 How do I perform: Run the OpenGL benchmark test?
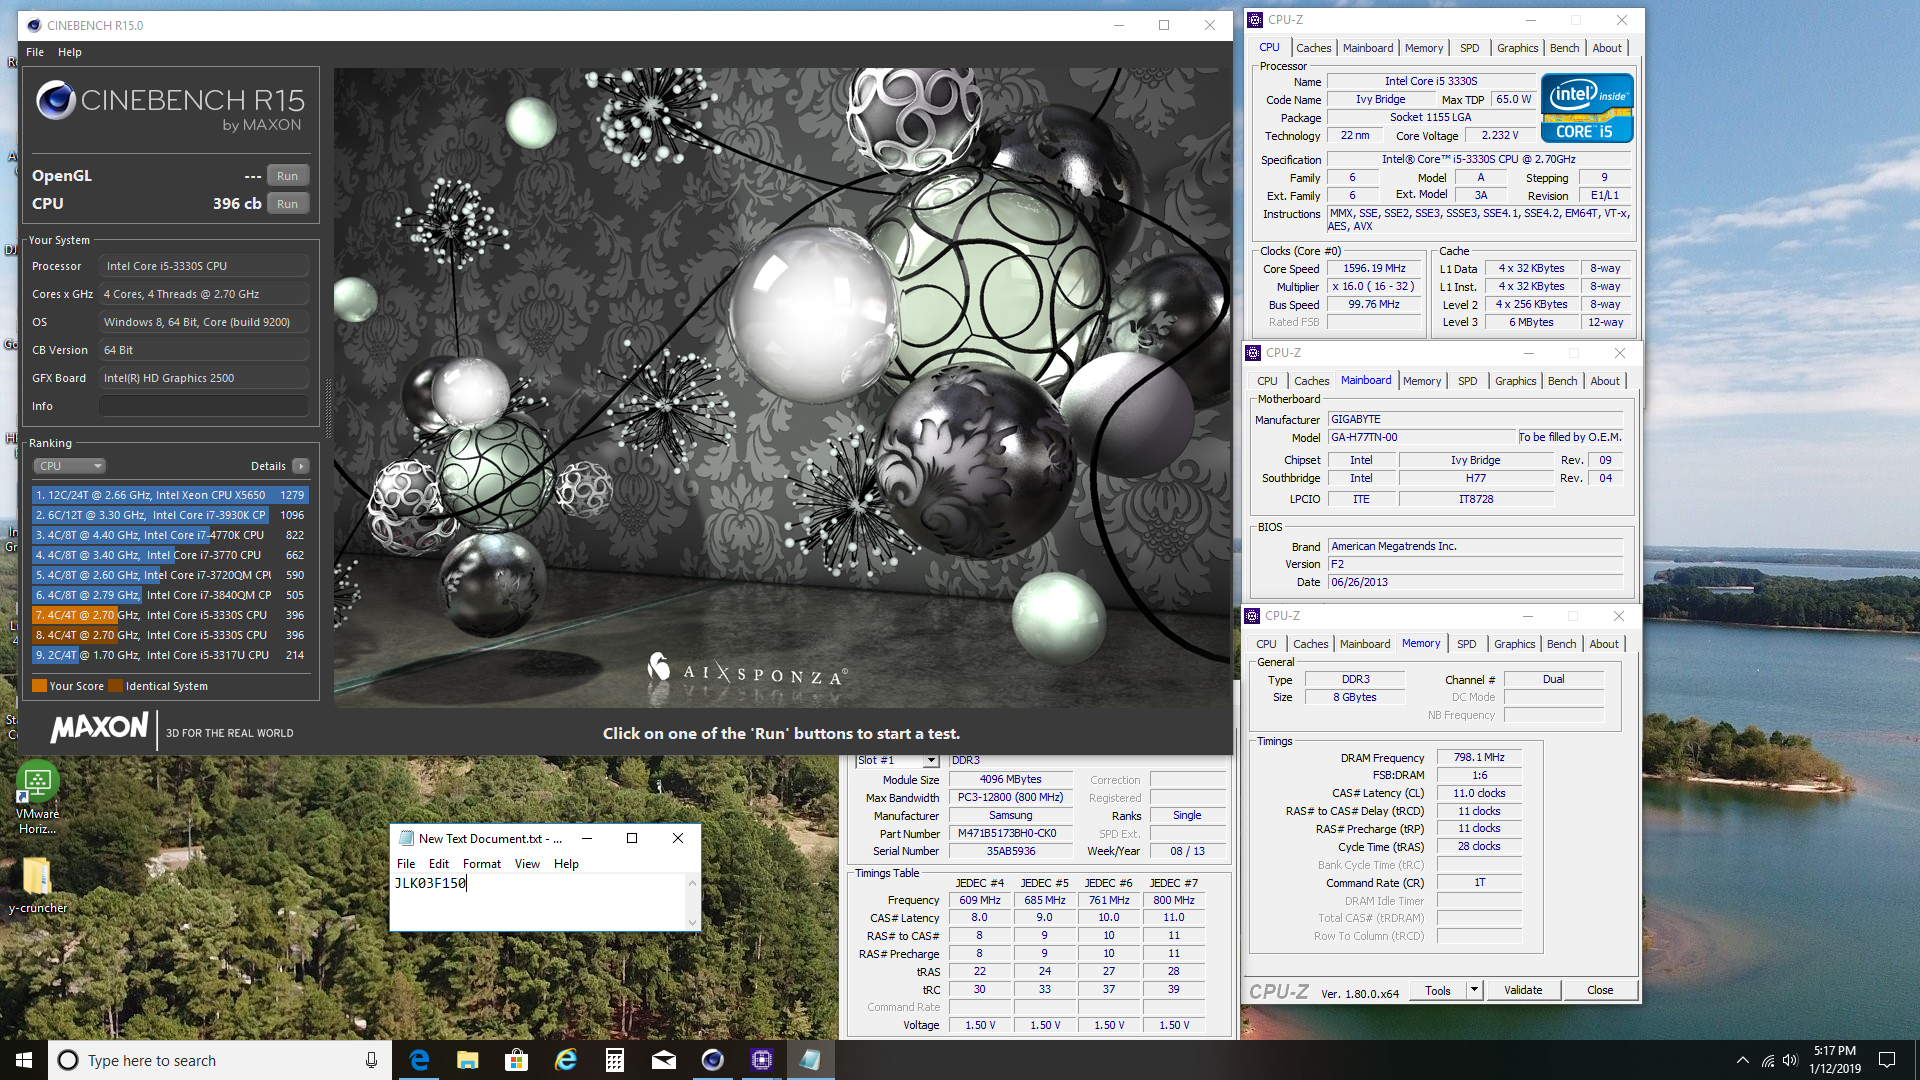(x=287, y=176)
